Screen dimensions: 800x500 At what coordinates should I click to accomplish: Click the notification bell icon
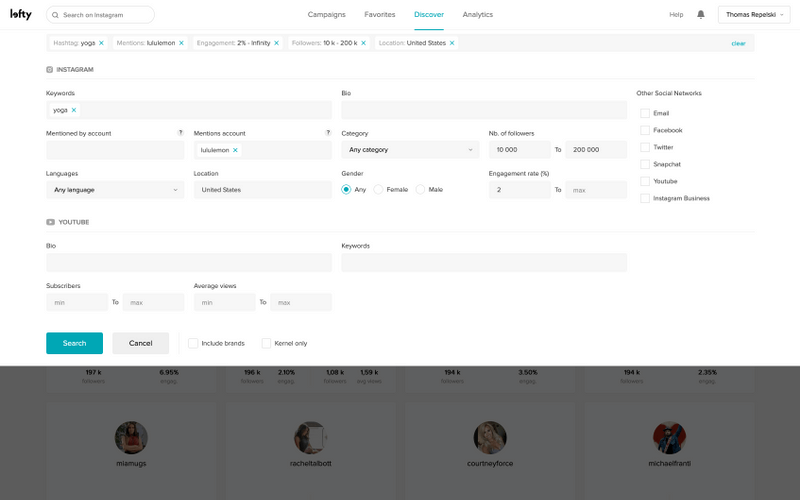(x=701, y=15)
